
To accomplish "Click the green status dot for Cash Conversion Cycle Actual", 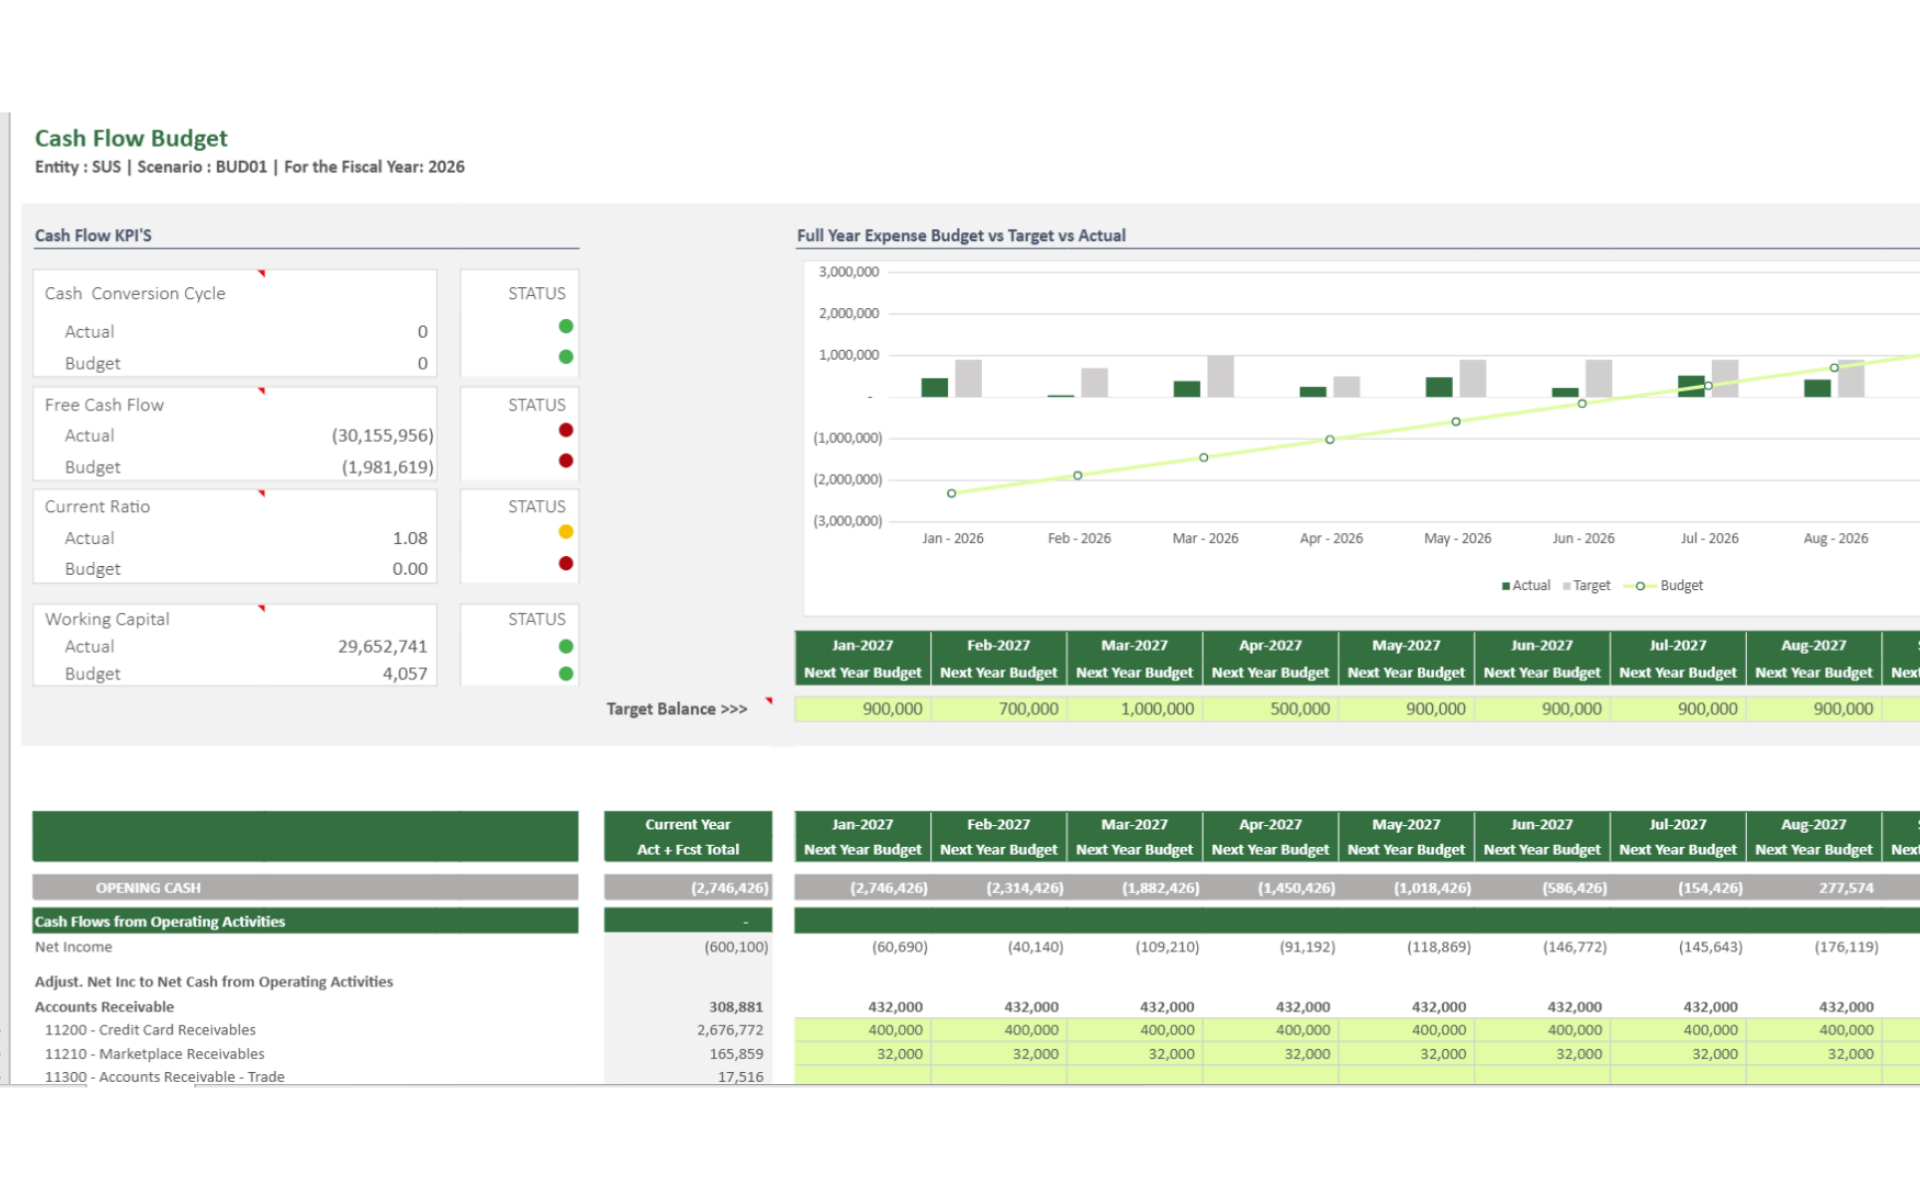I will [x=566, y=326].
